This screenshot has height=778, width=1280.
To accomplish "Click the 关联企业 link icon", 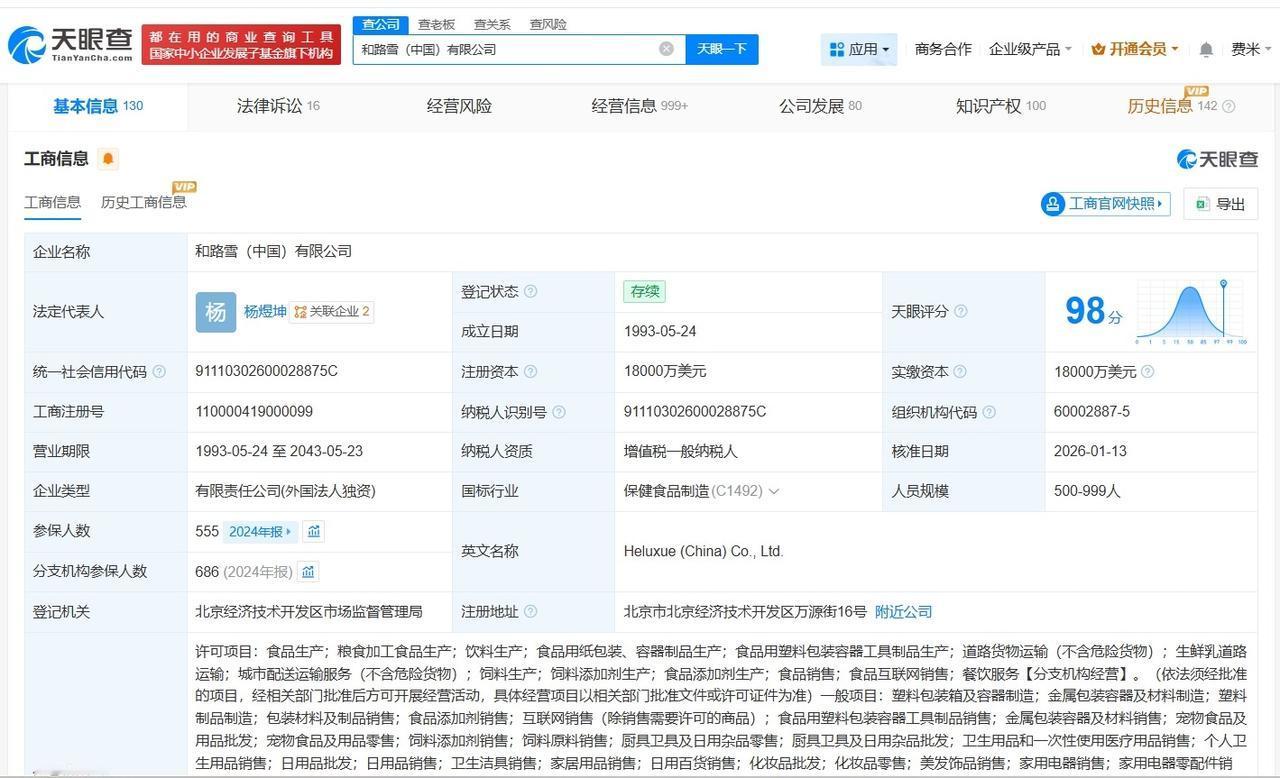I will pos(300,312).
